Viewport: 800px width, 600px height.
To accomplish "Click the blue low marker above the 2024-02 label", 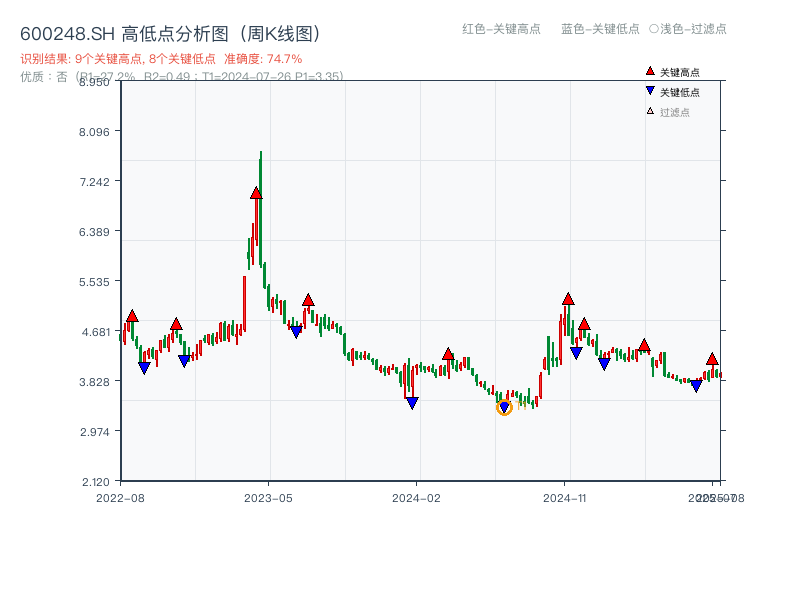I will click(x=412, y=401).
